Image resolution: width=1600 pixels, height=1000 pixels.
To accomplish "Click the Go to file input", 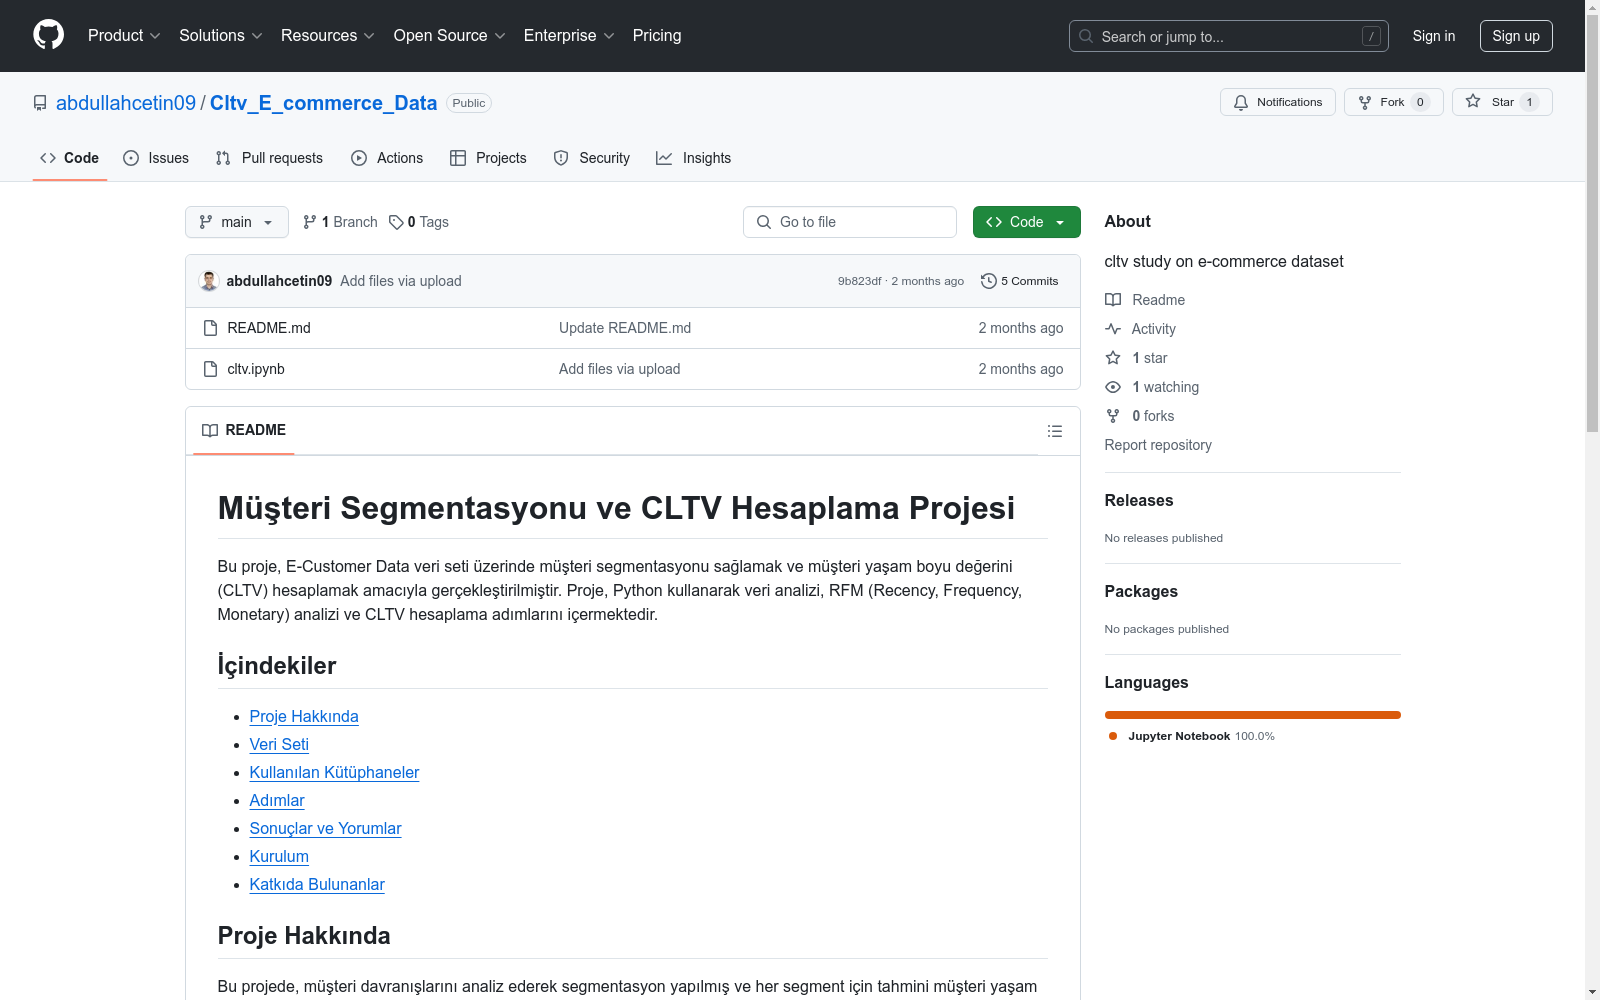I will pyautogui.click(x=849, y=222).
